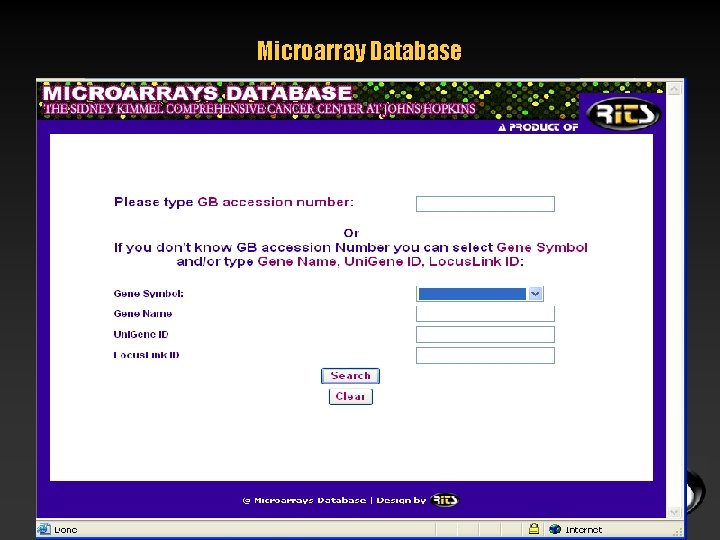Click the RITS logo in header
The width and height of the screenshot is (720, 540).
coord(624,114)
